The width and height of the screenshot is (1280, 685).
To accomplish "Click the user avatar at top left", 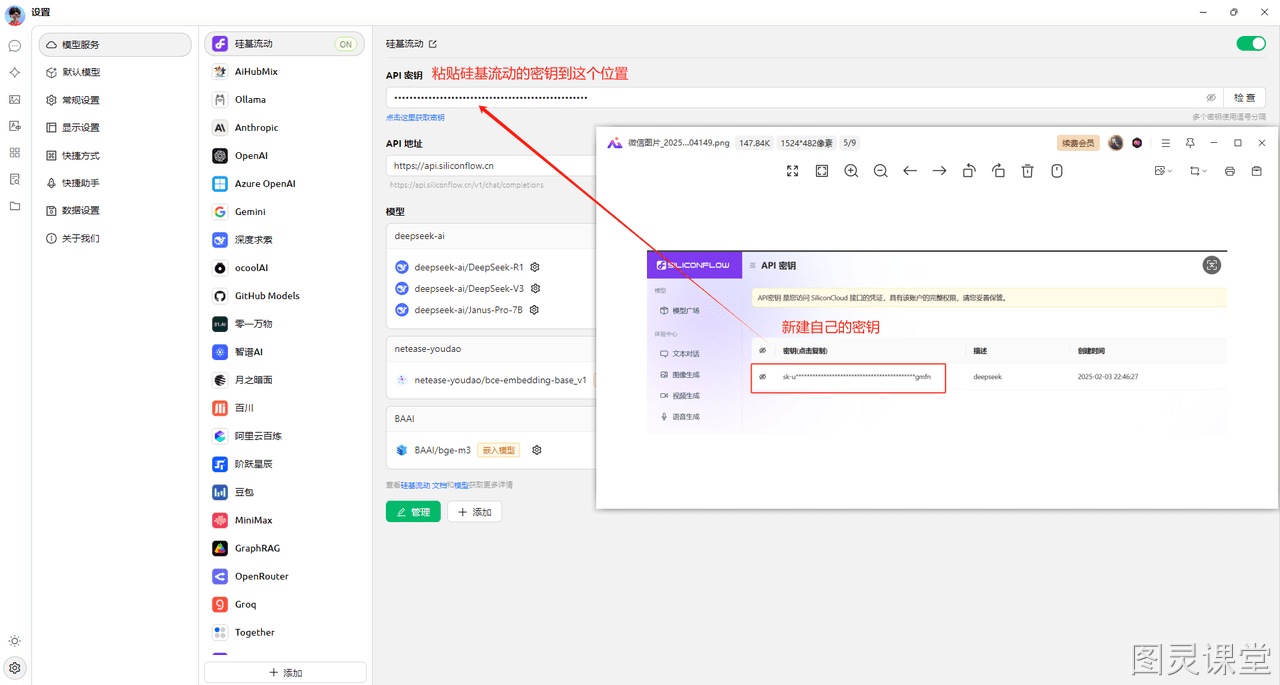I will [x=15, y=14].
